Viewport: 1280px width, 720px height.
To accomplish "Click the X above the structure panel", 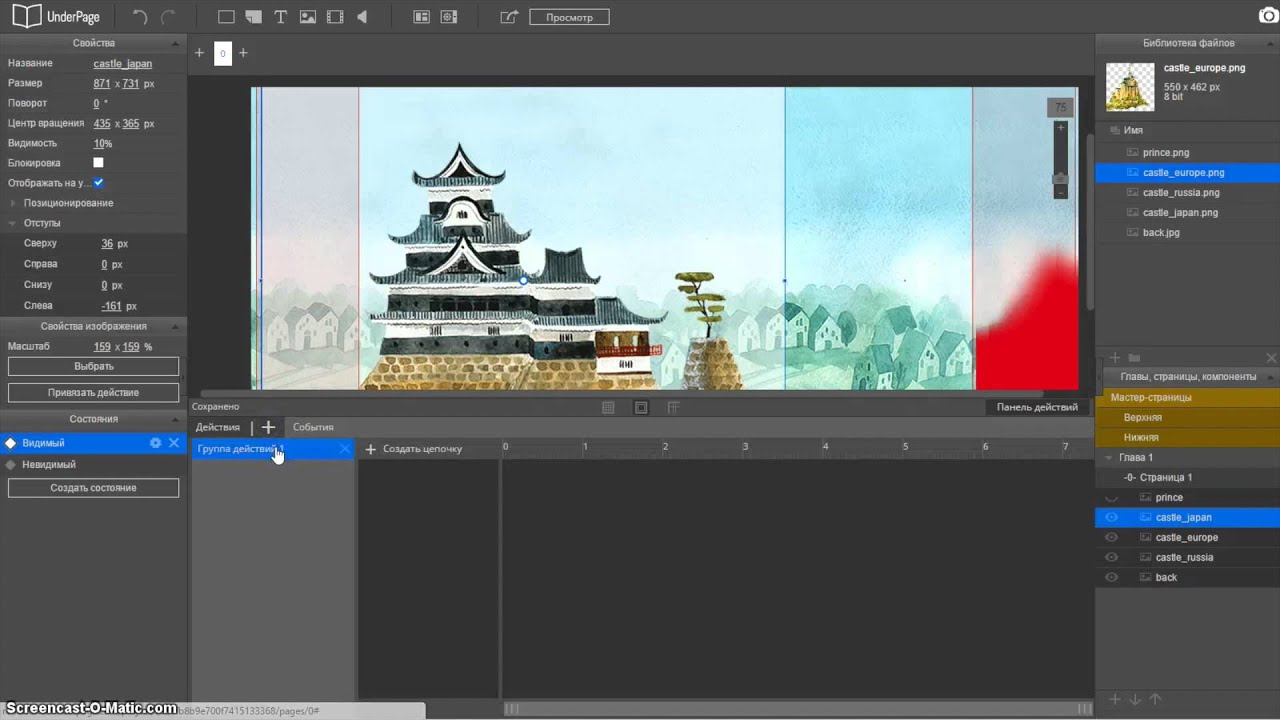I will click(1271, 357).
